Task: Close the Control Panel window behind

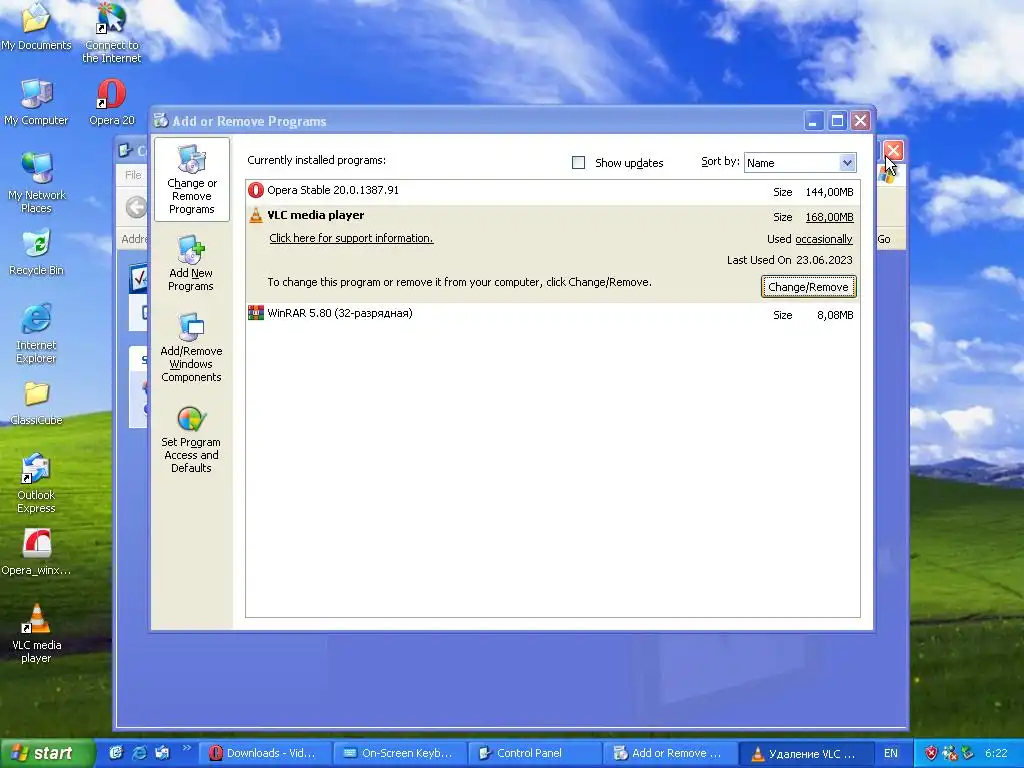Action: (893, 151)
